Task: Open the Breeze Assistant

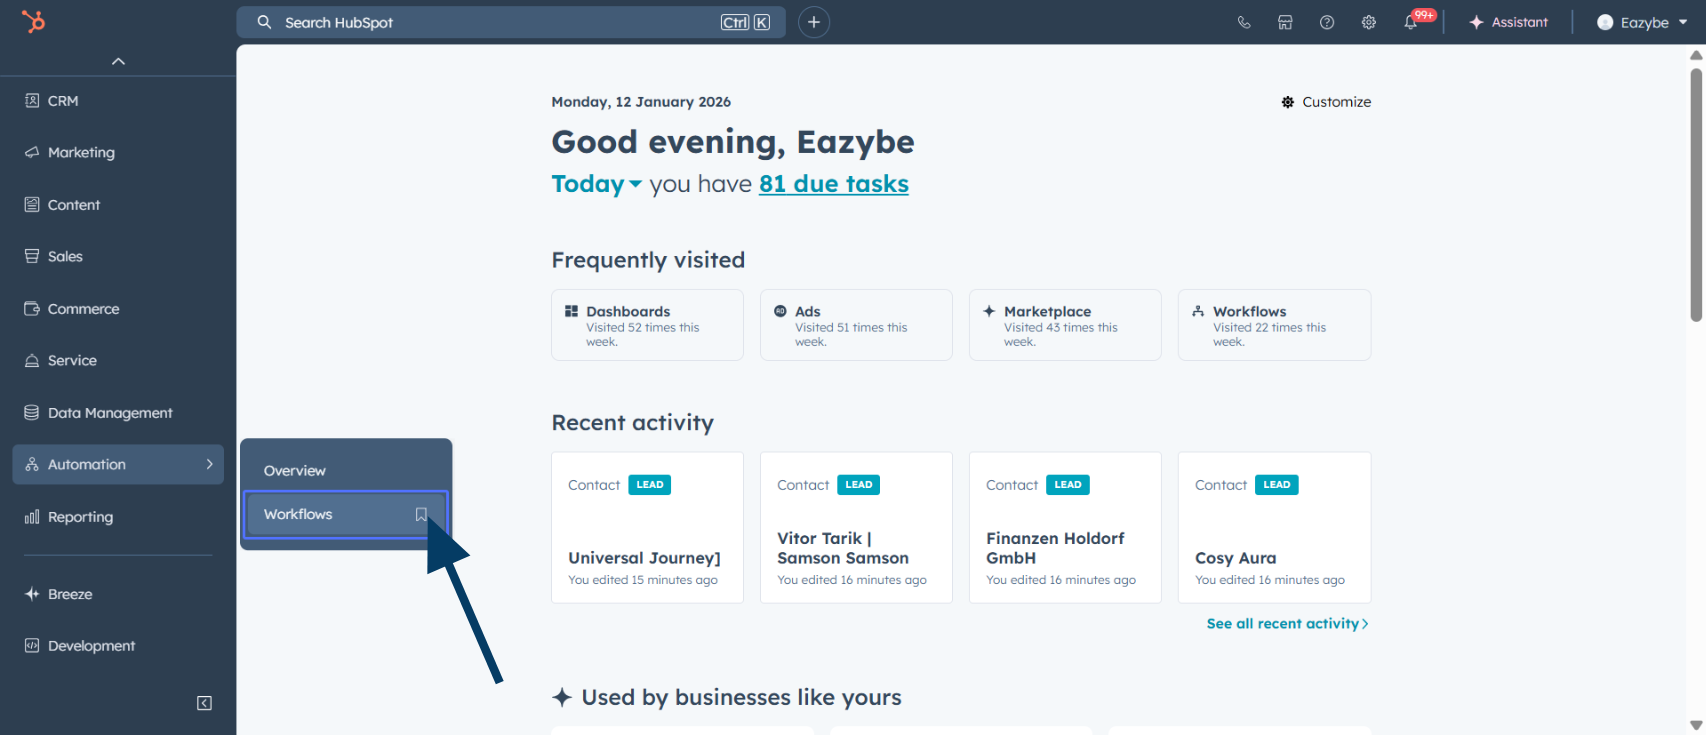Action: coord(1508,22)
